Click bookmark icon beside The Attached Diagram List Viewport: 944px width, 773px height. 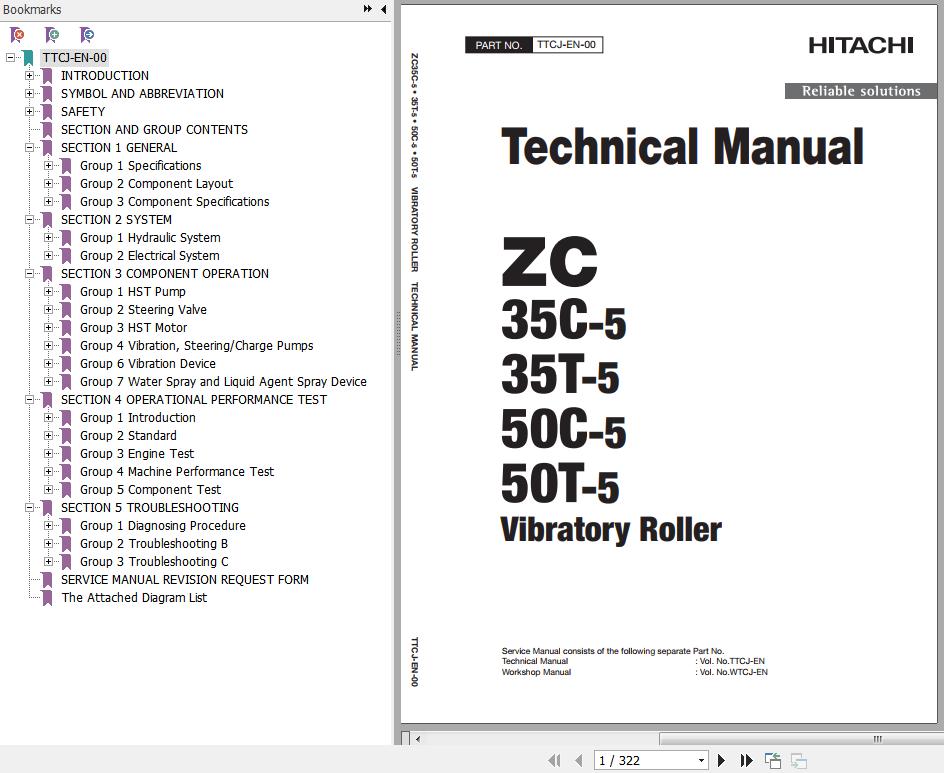point(47,598)
